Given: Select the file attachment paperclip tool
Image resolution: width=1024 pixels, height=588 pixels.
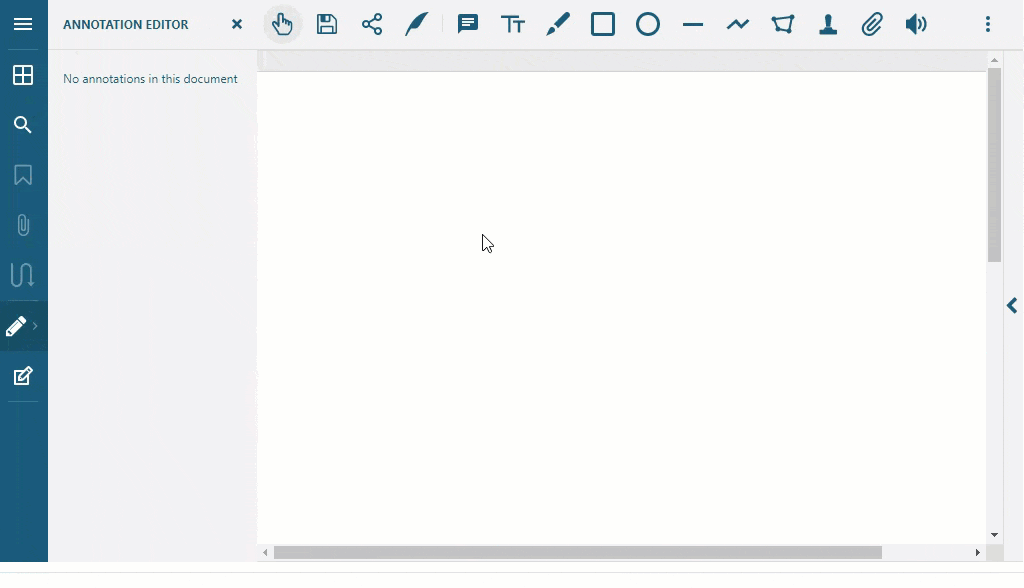Looking at the screenshot, I should pyautogui.click(x=872, y=24).
